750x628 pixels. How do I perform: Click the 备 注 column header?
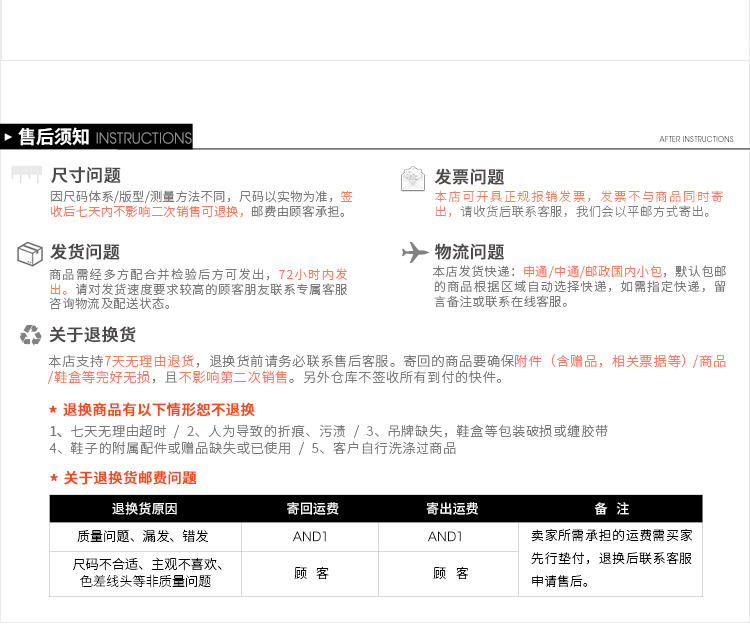click(612, 508)
